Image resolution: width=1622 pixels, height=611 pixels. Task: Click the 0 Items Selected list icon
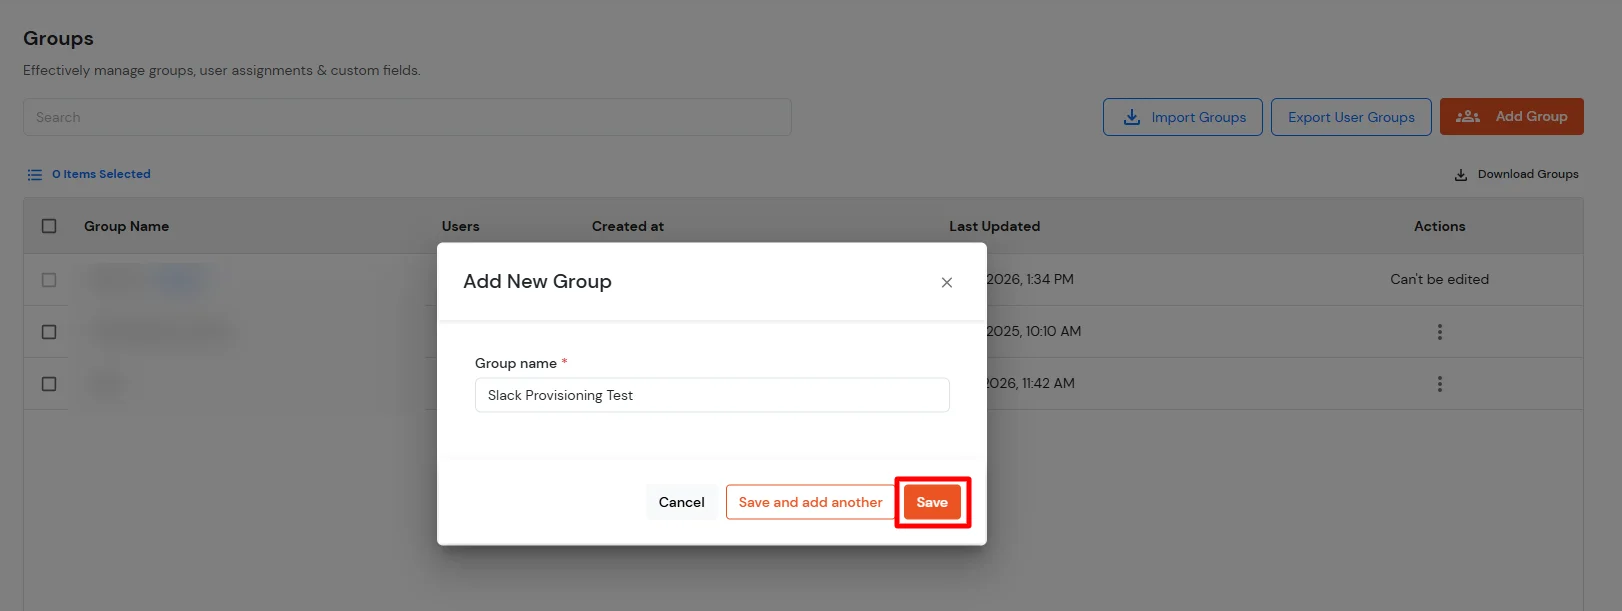point(35,174)
